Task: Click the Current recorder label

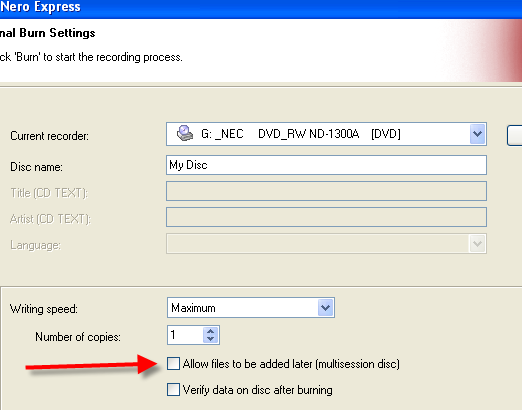Action: tap(49, 136)
